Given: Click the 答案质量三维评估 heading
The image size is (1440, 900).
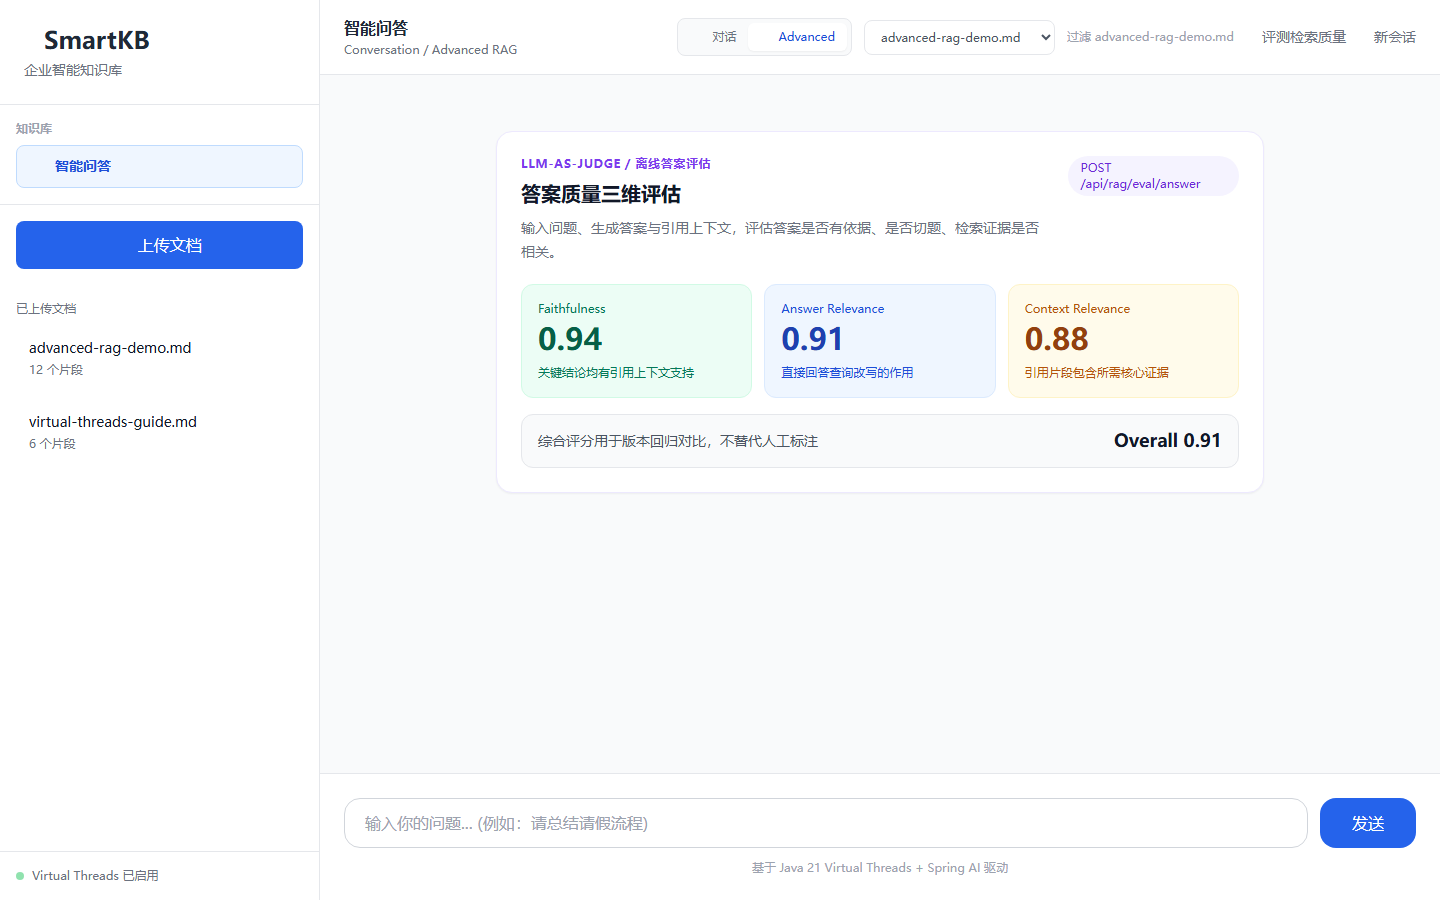Looking at the screenshot, I should (x=600, y=194).
